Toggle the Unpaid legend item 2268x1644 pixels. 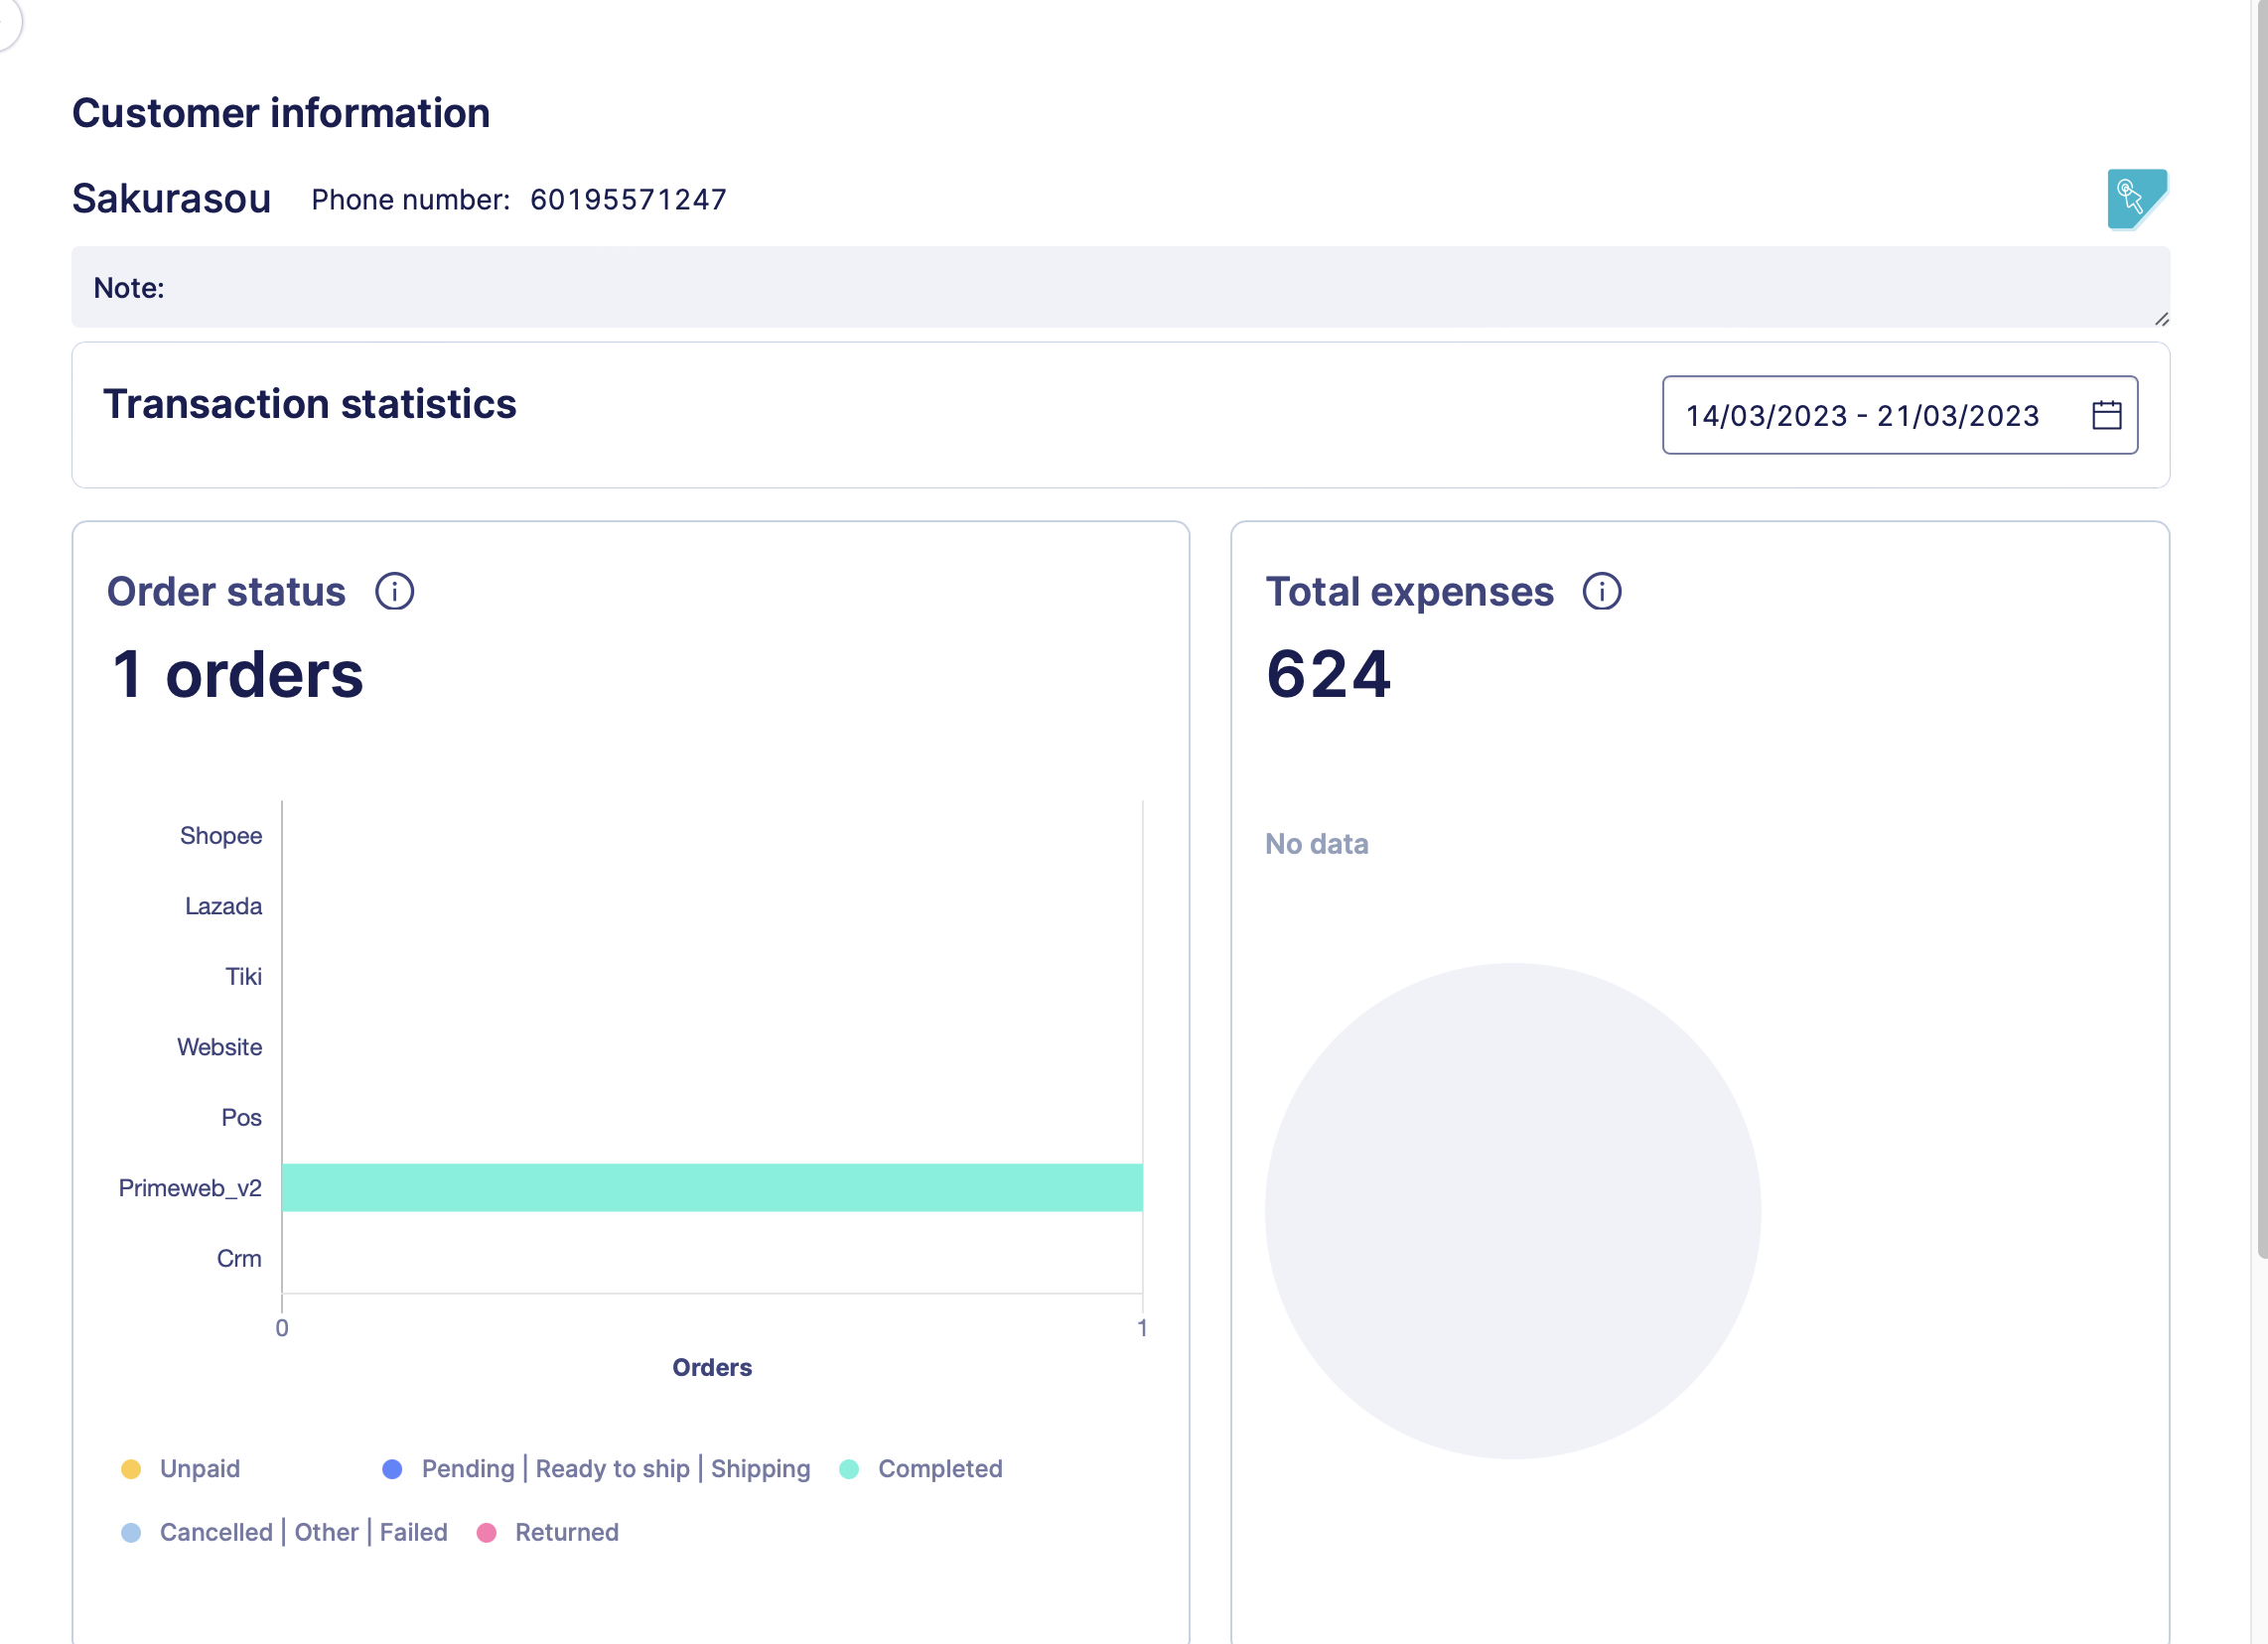coord(199,1469)
